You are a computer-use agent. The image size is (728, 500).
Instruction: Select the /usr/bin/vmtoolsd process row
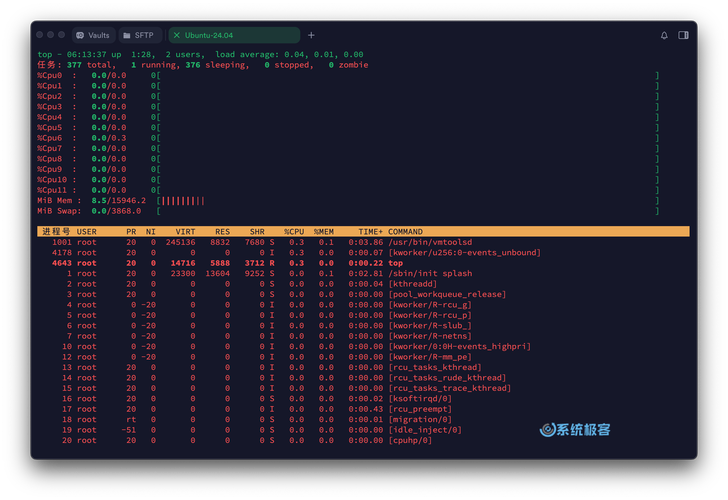(x=430, y=242)
